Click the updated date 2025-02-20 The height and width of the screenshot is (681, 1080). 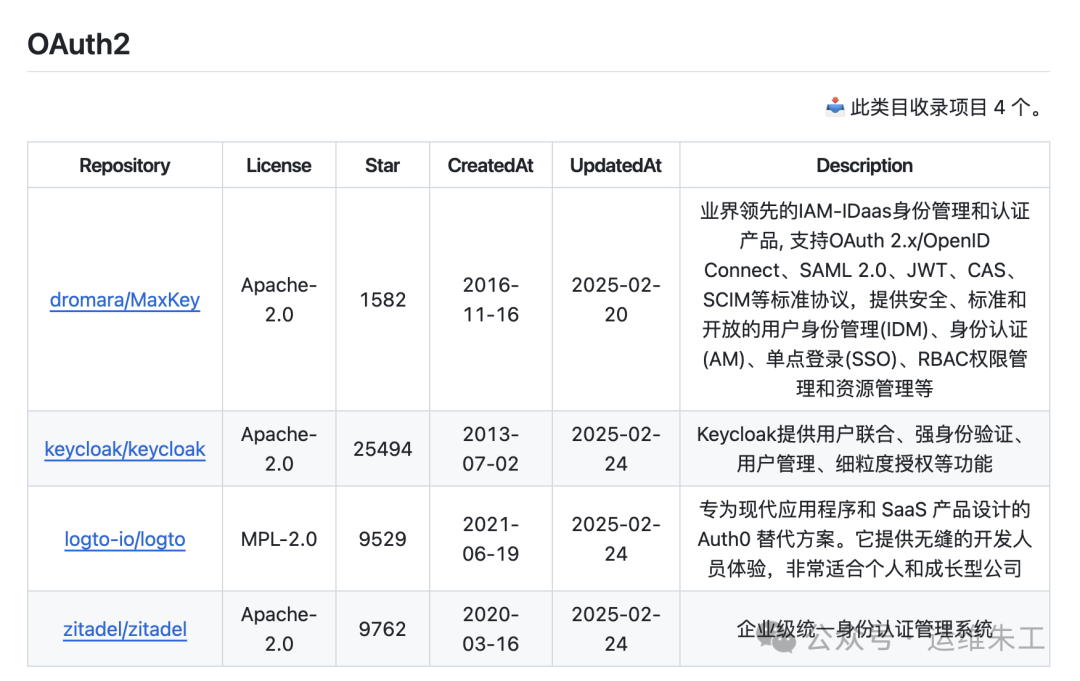coord(616,300)
